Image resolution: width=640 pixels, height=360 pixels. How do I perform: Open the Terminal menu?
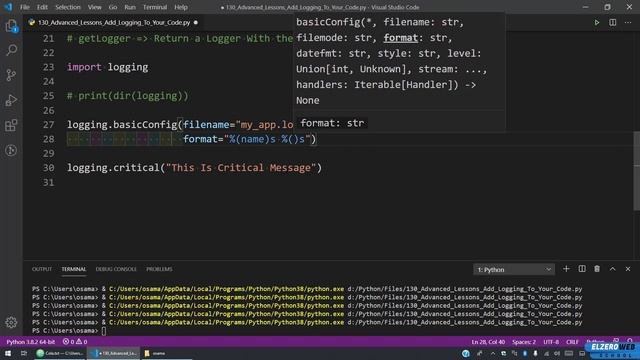pyautogui.click(x=155, y=7)
